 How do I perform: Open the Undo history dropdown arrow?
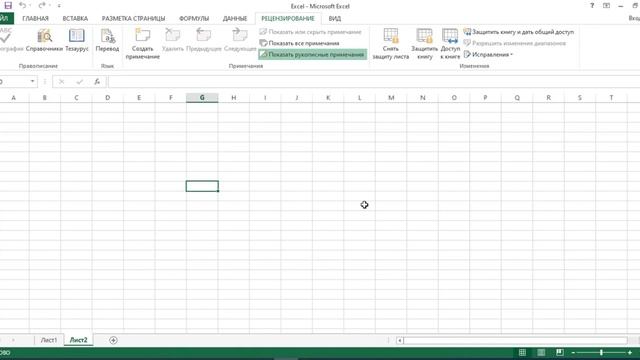click(30, 6)
